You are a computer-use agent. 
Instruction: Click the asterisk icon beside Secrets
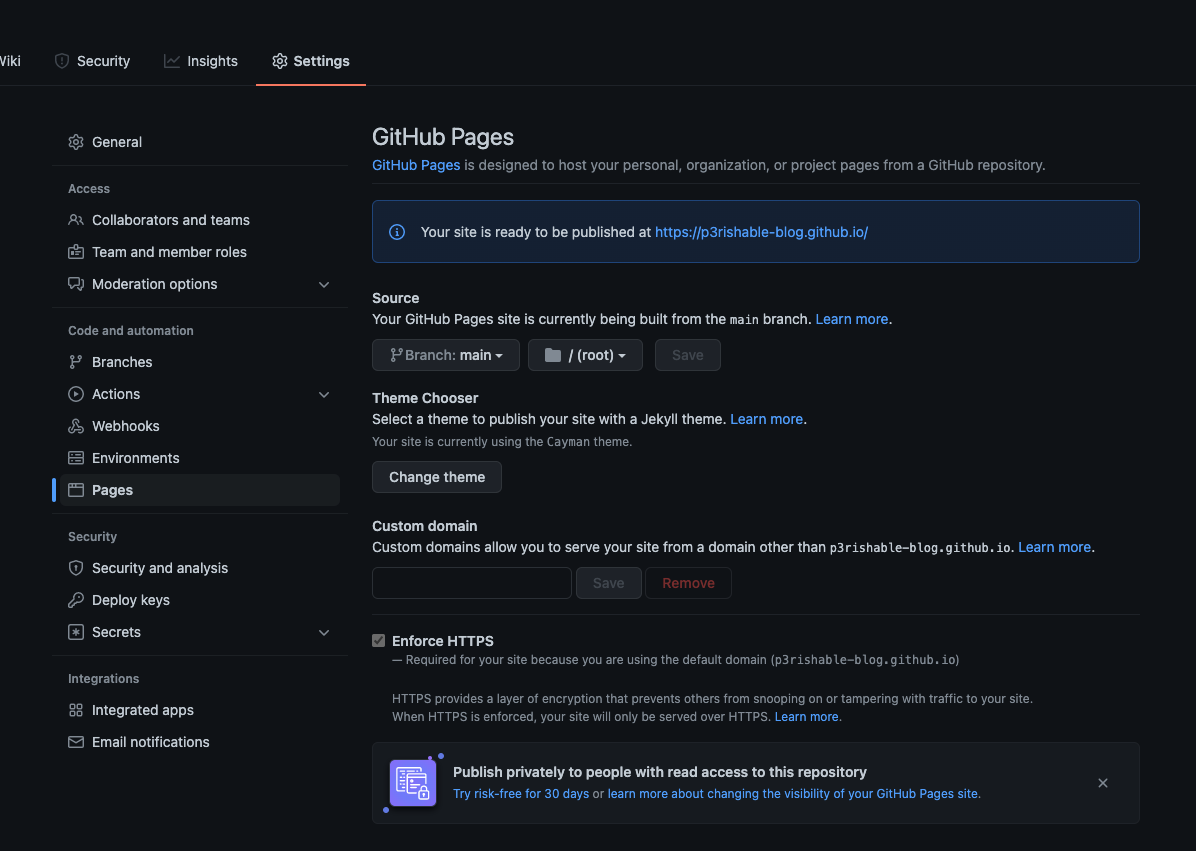click(x=76, y=631)
